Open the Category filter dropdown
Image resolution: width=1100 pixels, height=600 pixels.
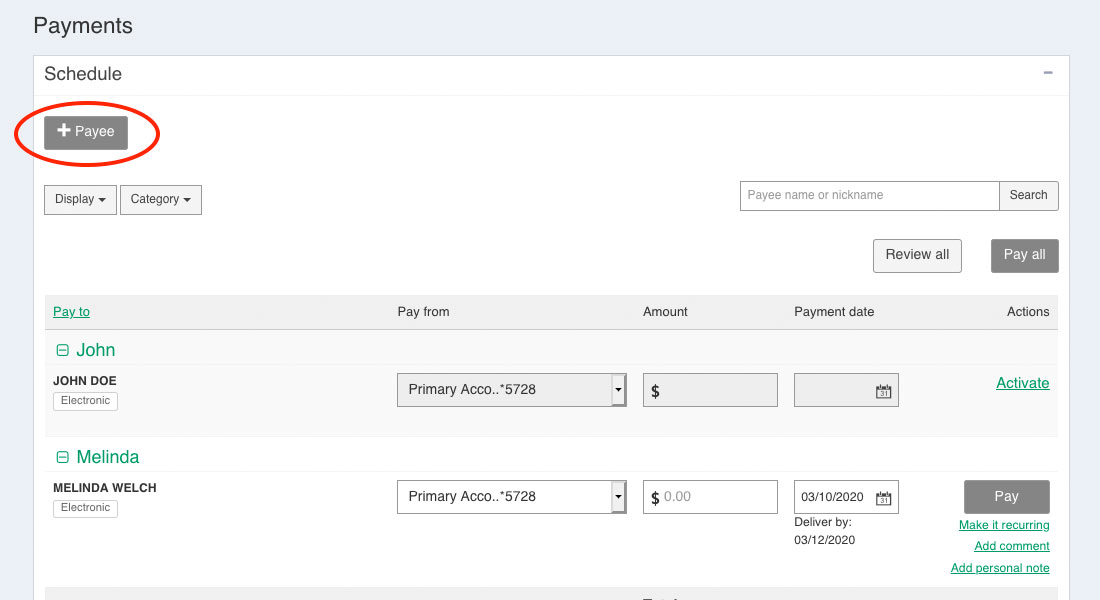coord(160,199)
